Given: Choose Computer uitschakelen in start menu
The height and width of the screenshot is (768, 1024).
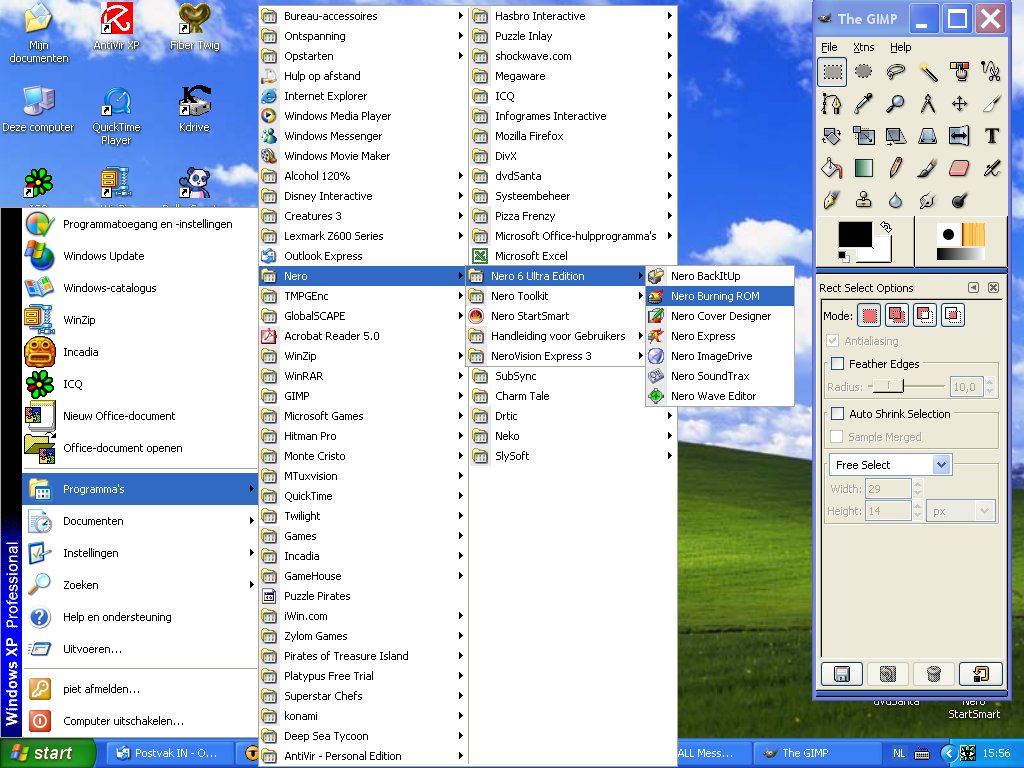Looking at the screenshot, I should pos(140,721).
